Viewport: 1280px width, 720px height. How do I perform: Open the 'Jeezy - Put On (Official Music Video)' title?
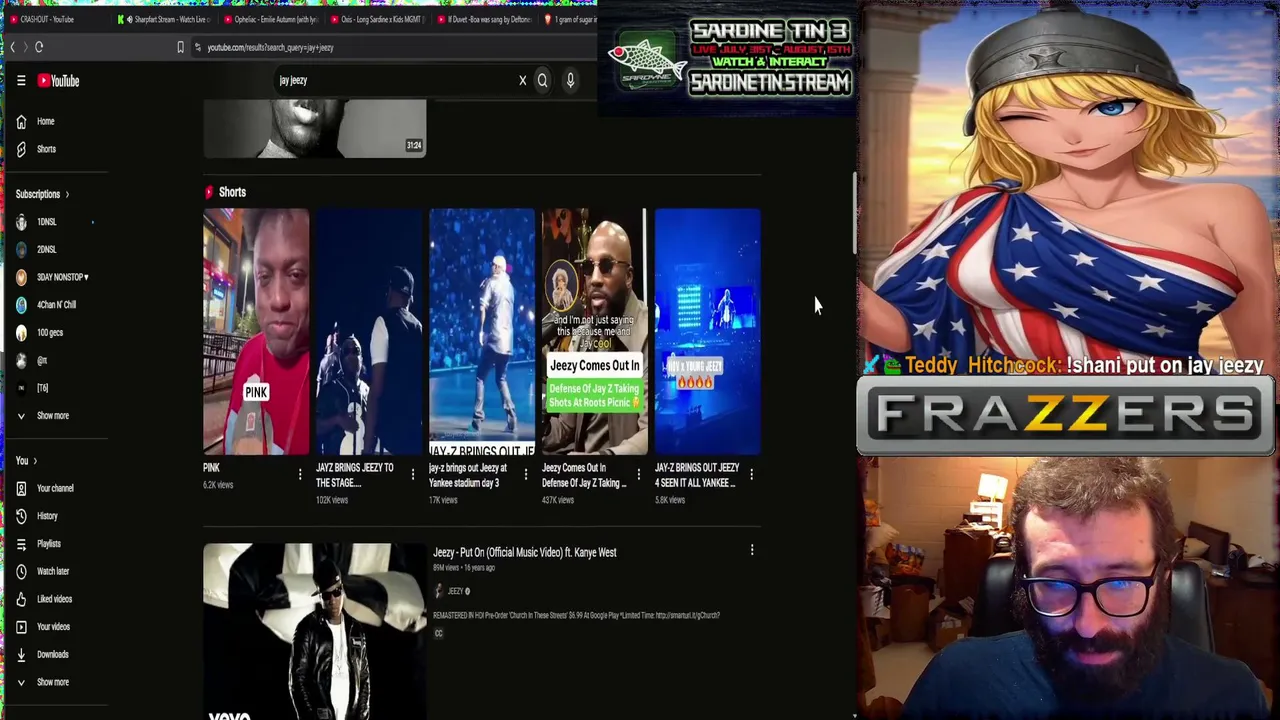point(525,552)
